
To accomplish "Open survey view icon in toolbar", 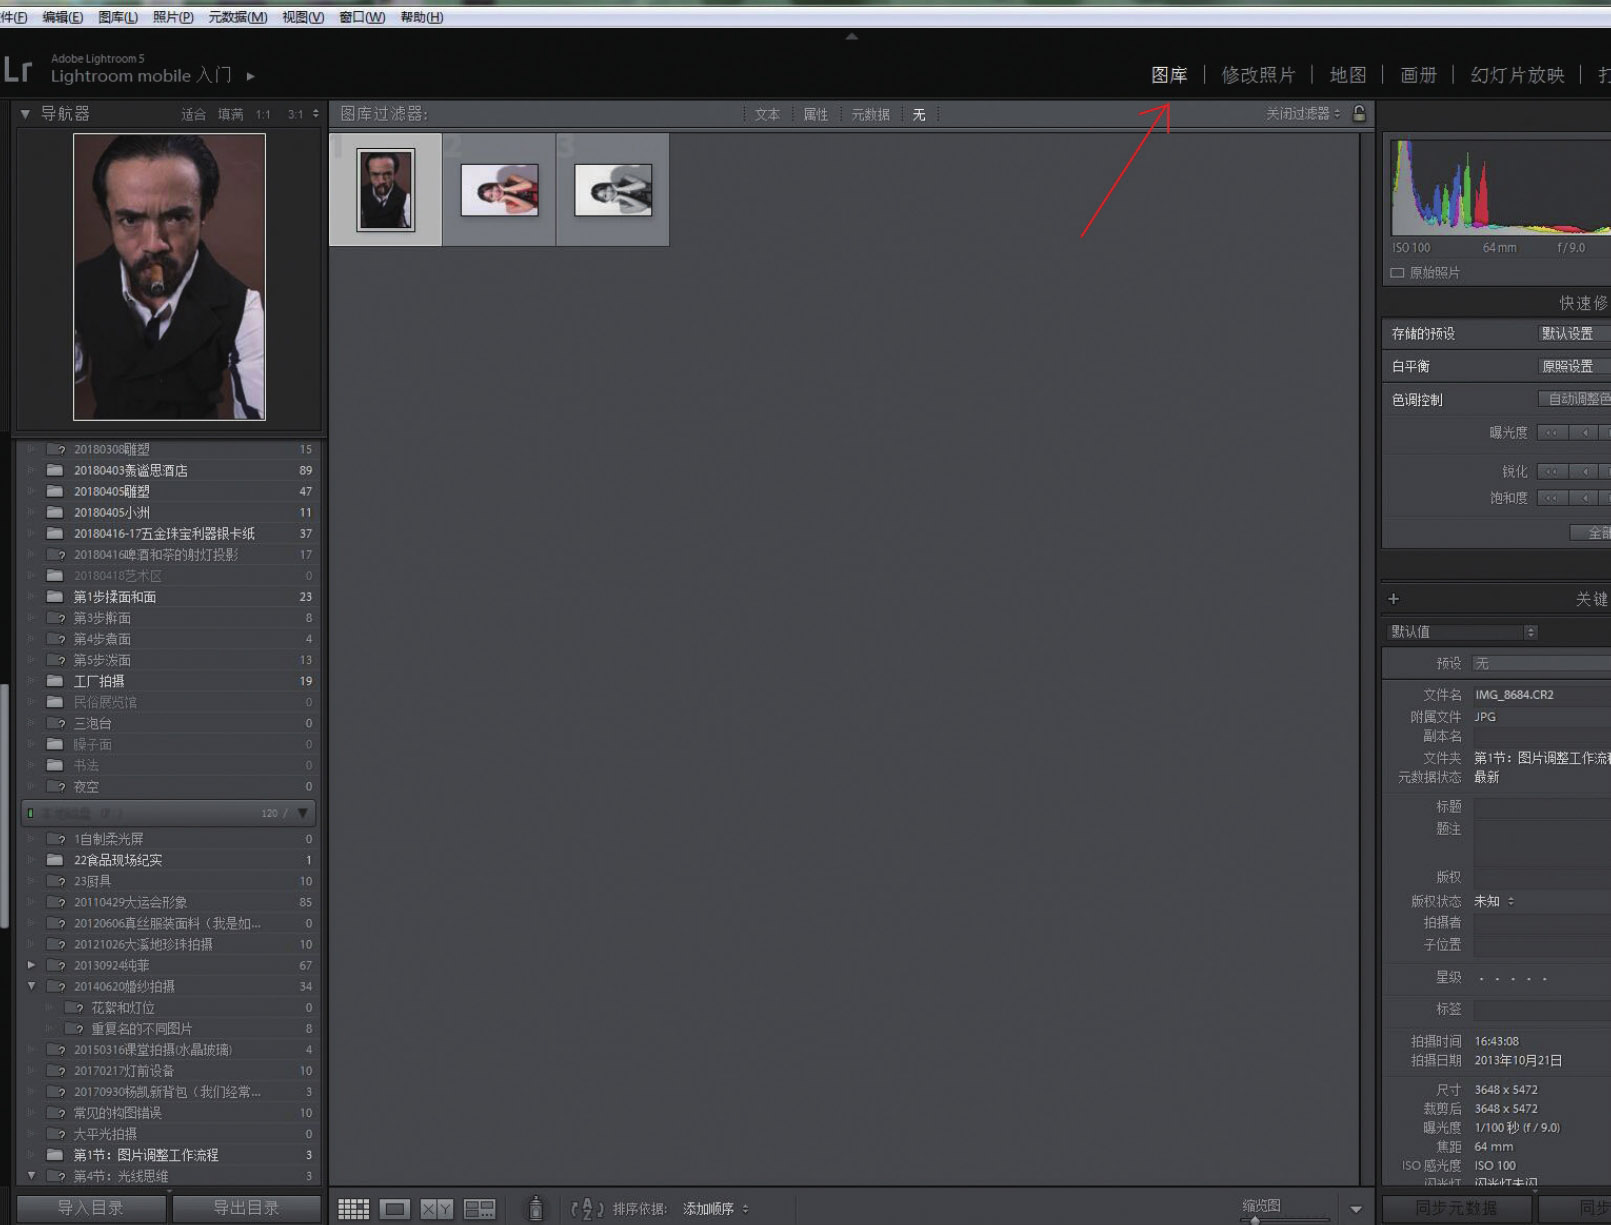I will coord(479,1209).
